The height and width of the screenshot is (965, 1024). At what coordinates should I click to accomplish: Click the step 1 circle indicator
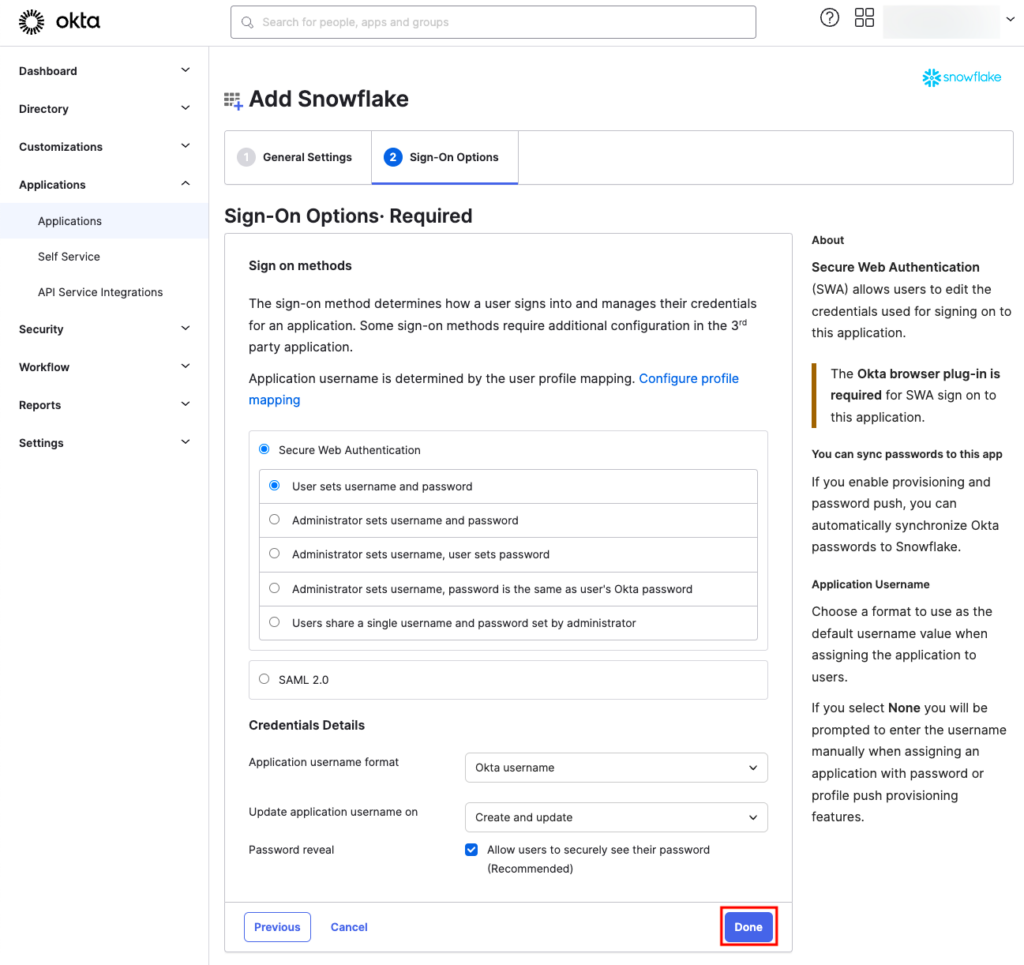(246, 157)
